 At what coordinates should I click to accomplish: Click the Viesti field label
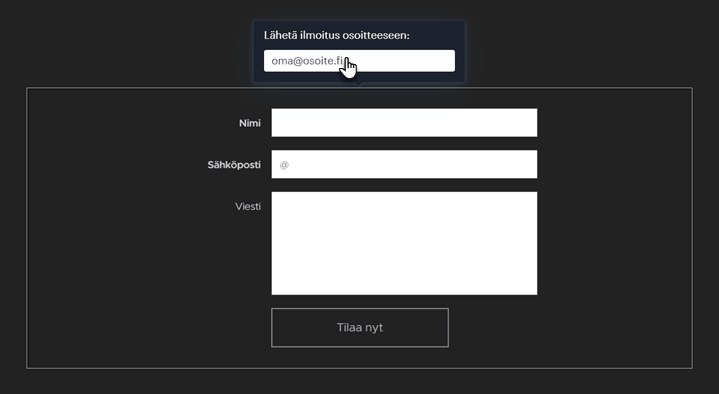tap(248, 206)
